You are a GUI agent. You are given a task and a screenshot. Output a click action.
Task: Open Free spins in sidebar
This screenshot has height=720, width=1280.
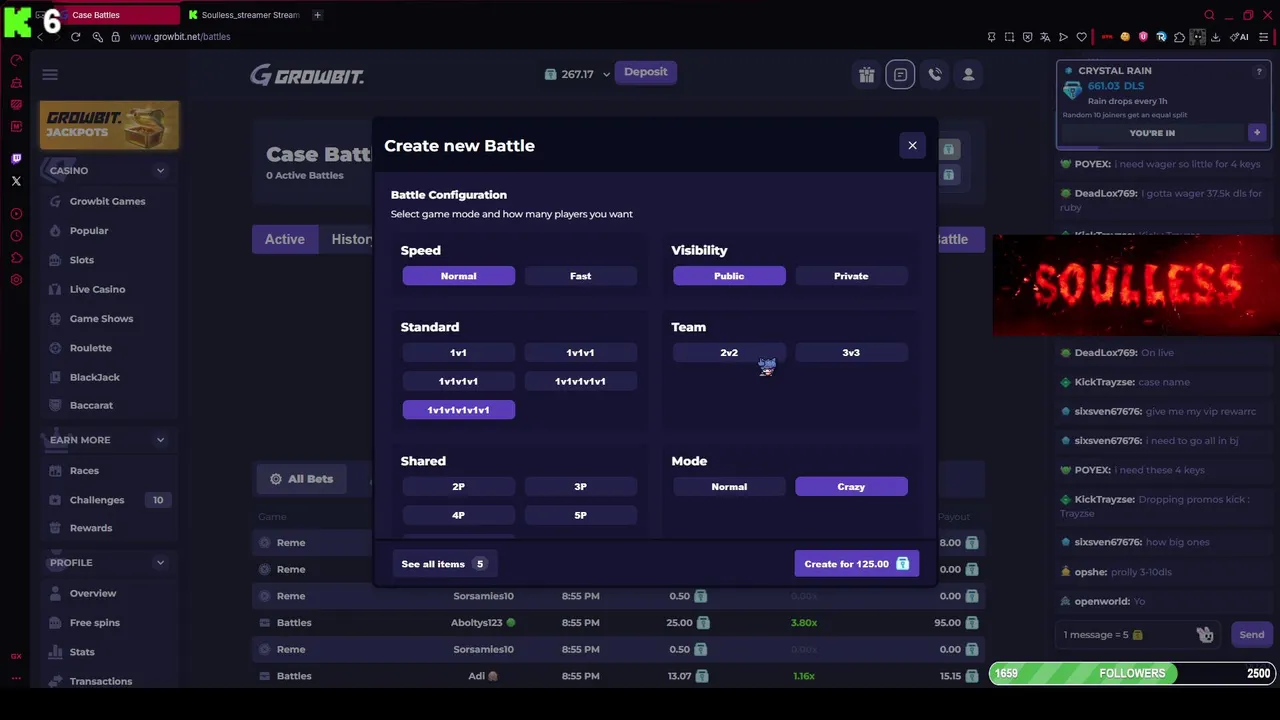[95, 622]
